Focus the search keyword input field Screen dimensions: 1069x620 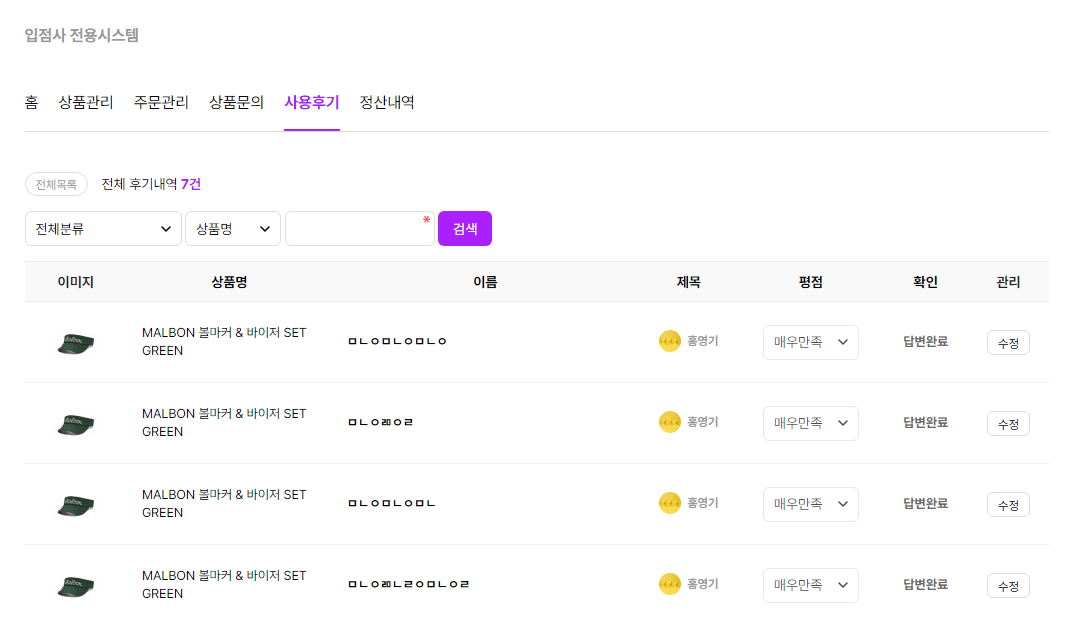(360, 228)
